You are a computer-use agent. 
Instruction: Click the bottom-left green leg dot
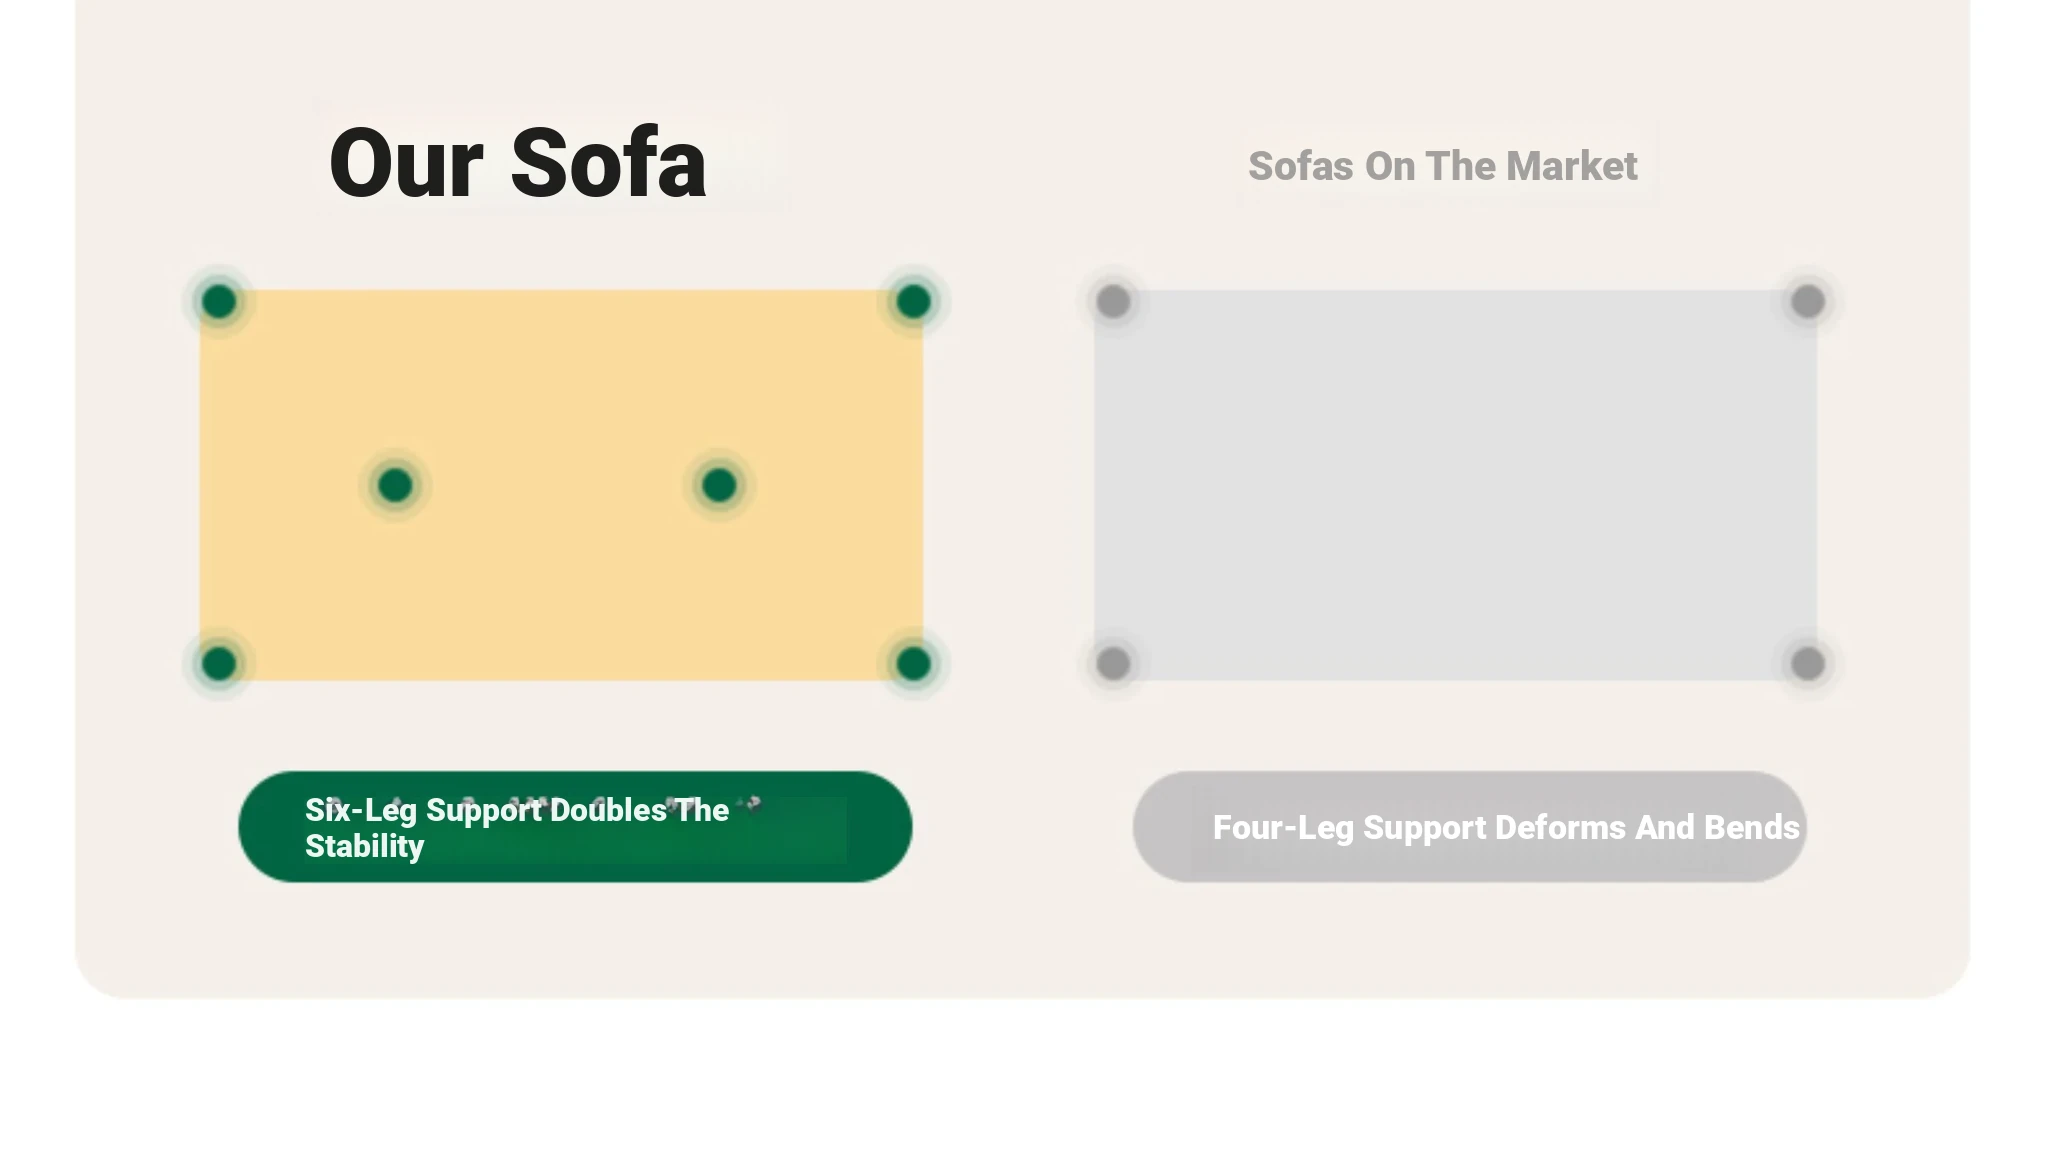[219, 663]
